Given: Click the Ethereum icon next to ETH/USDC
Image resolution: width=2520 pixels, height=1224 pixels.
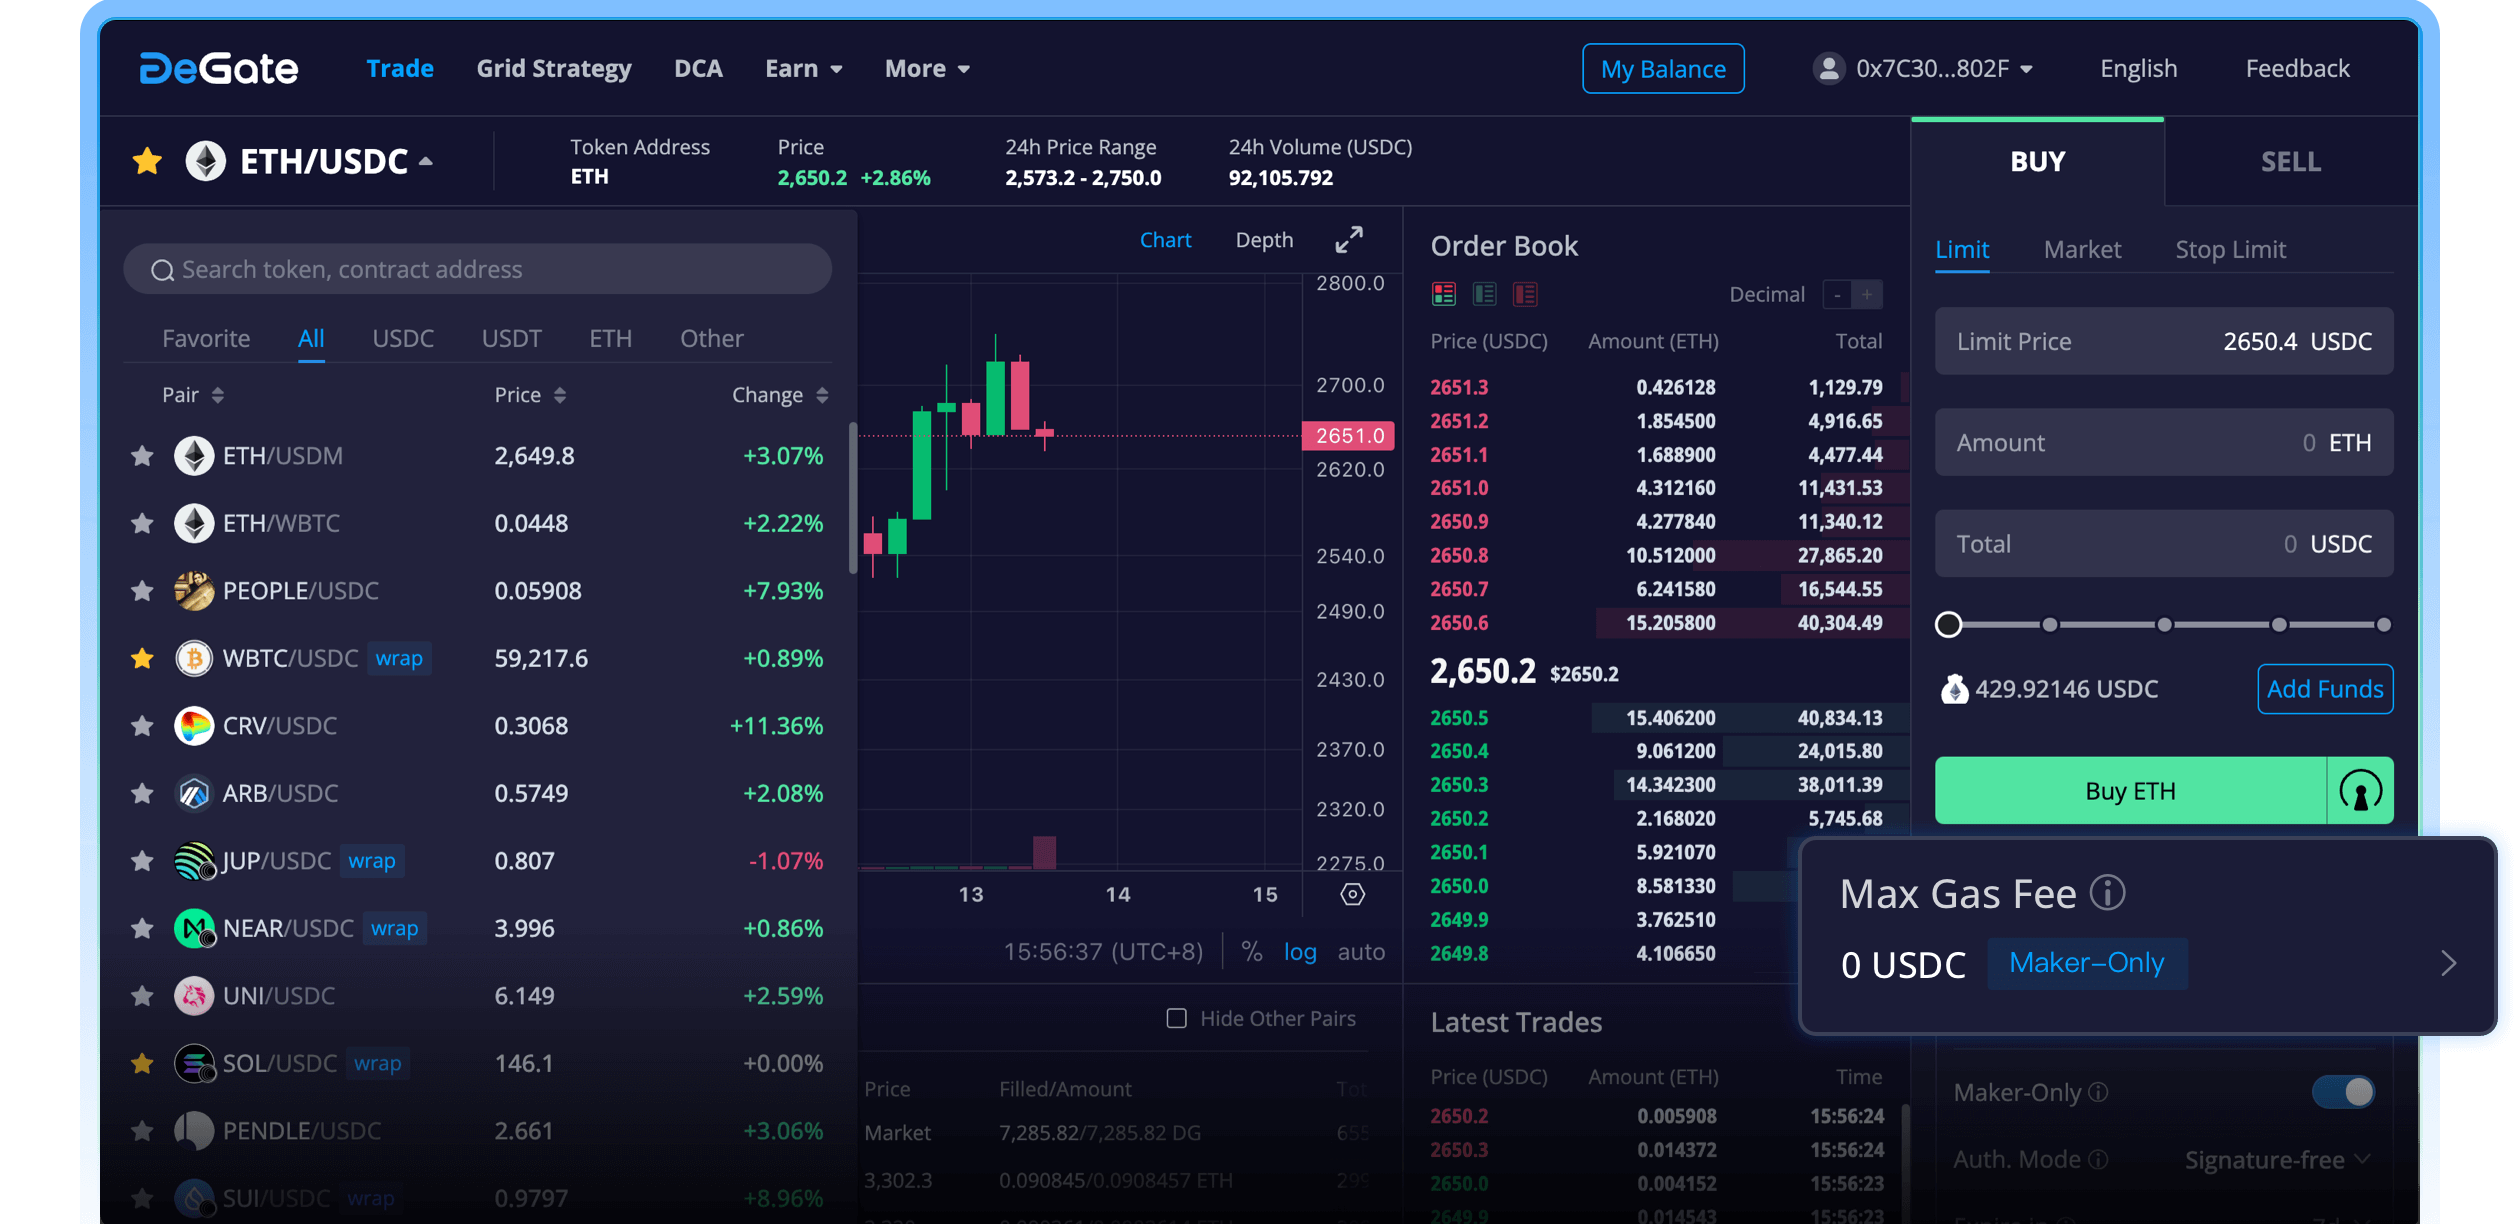Looking at the screenshot, I should coord(205,161).
